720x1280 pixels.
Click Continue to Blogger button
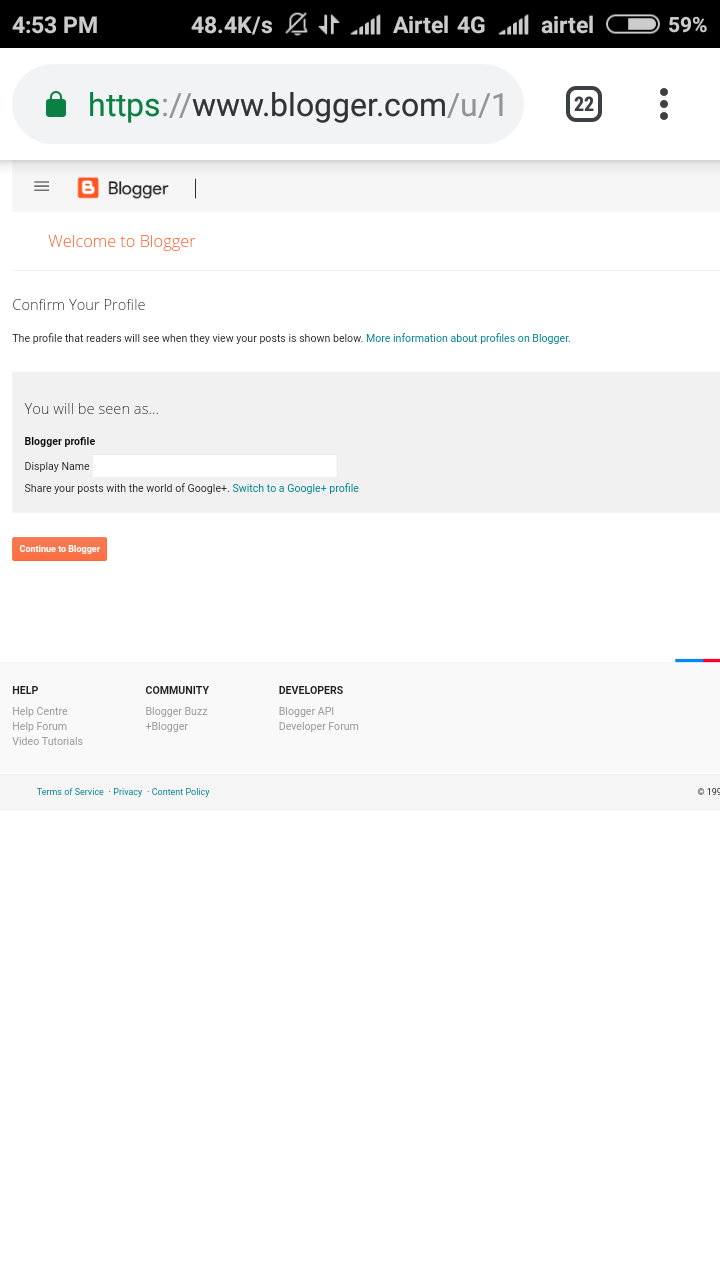click(x=59, y=549)
